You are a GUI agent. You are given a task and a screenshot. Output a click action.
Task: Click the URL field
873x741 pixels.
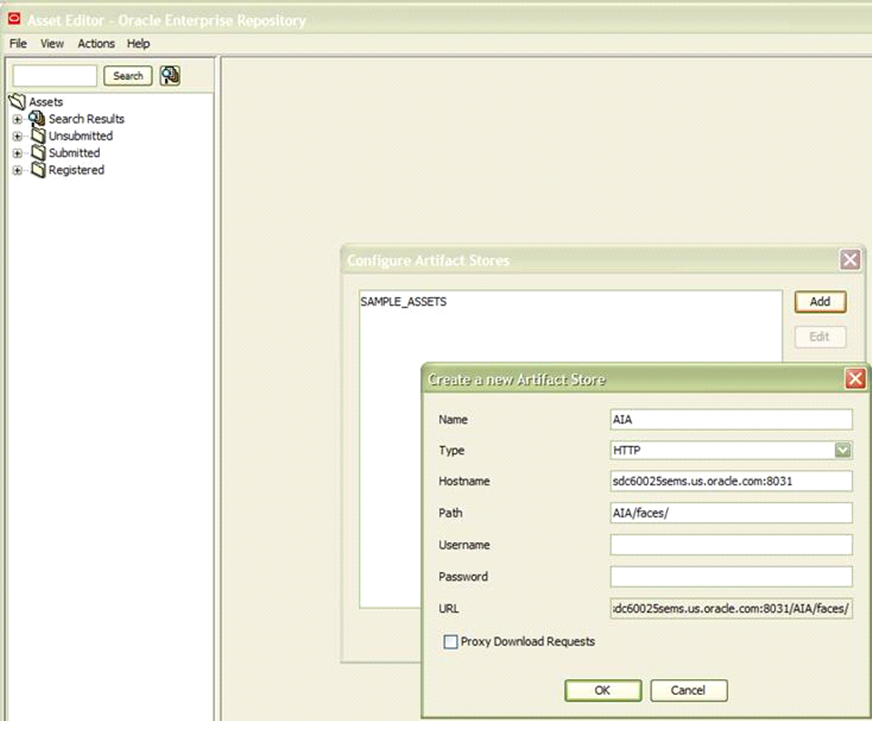[731, 608]
